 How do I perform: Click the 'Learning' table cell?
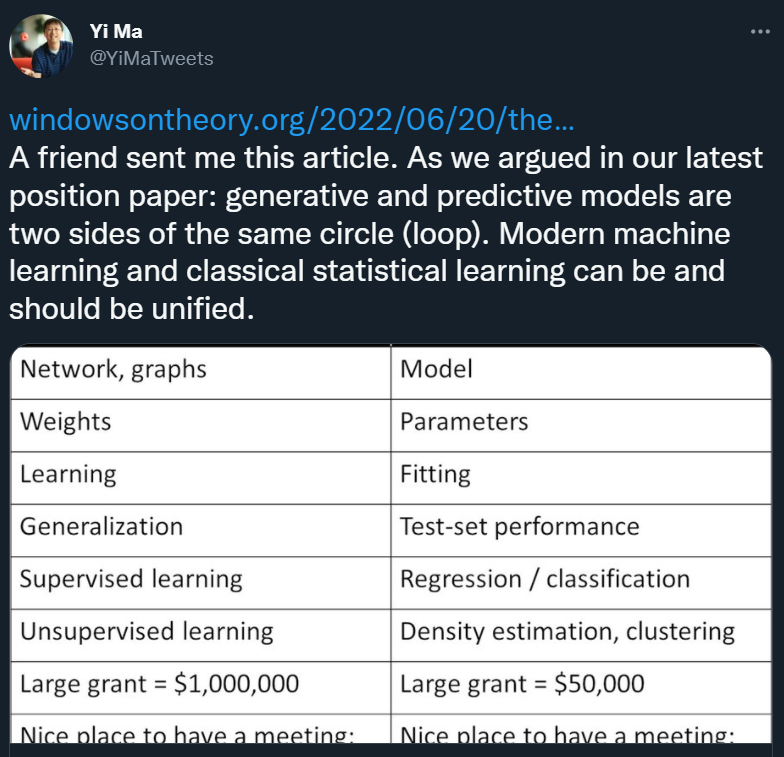[200, 478]
